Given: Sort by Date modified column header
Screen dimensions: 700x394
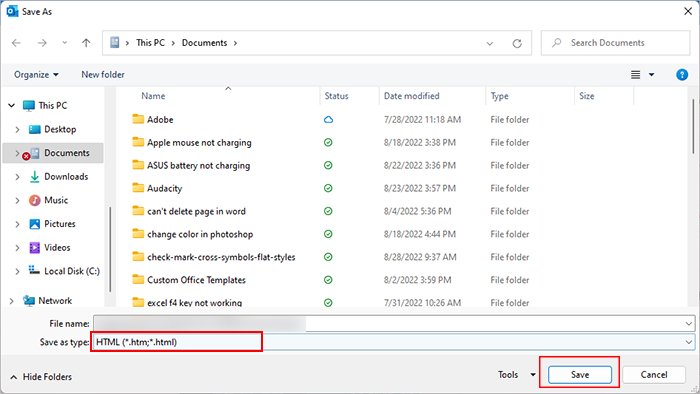Looking at the screenshot, I should [411, 96].
